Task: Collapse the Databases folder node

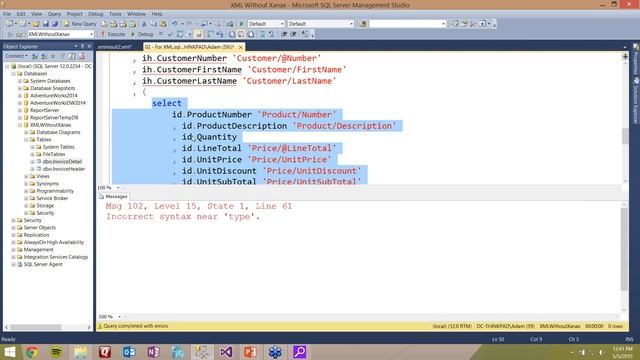Action: 13,73
